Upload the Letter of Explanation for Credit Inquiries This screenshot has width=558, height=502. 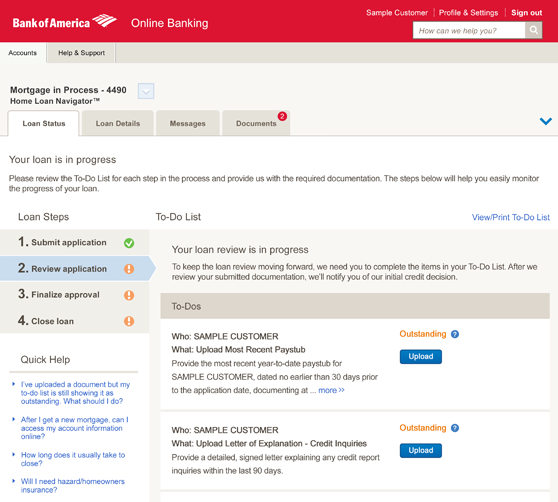(421, 450)
